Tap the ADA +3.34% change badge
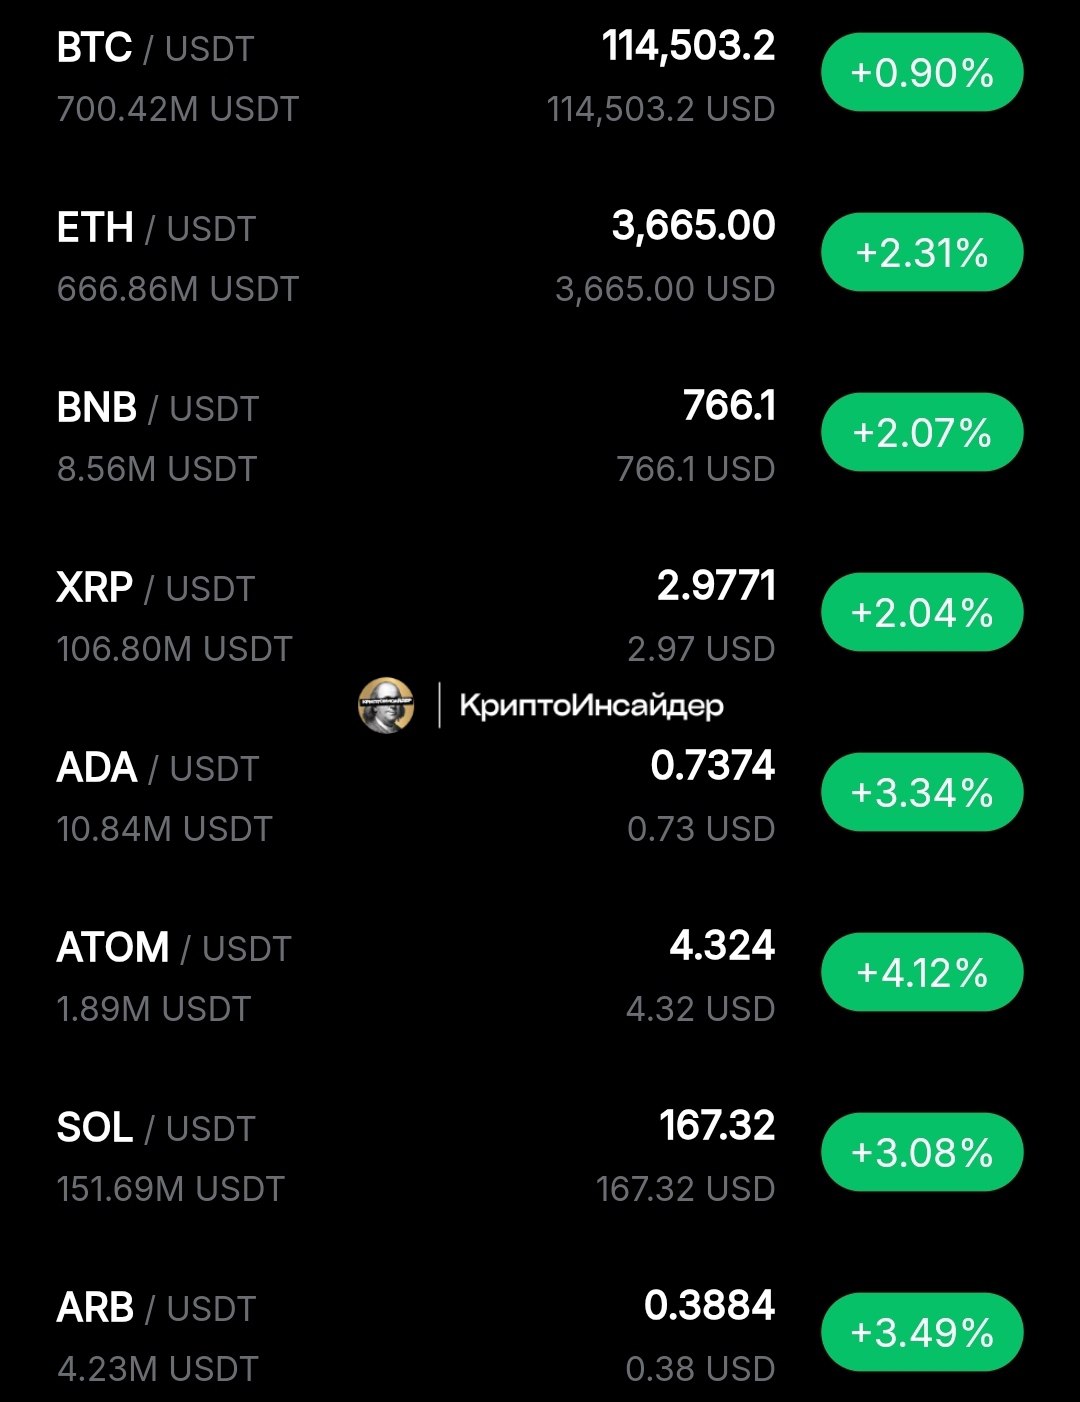1080x1402 pixels. [922, 792]
